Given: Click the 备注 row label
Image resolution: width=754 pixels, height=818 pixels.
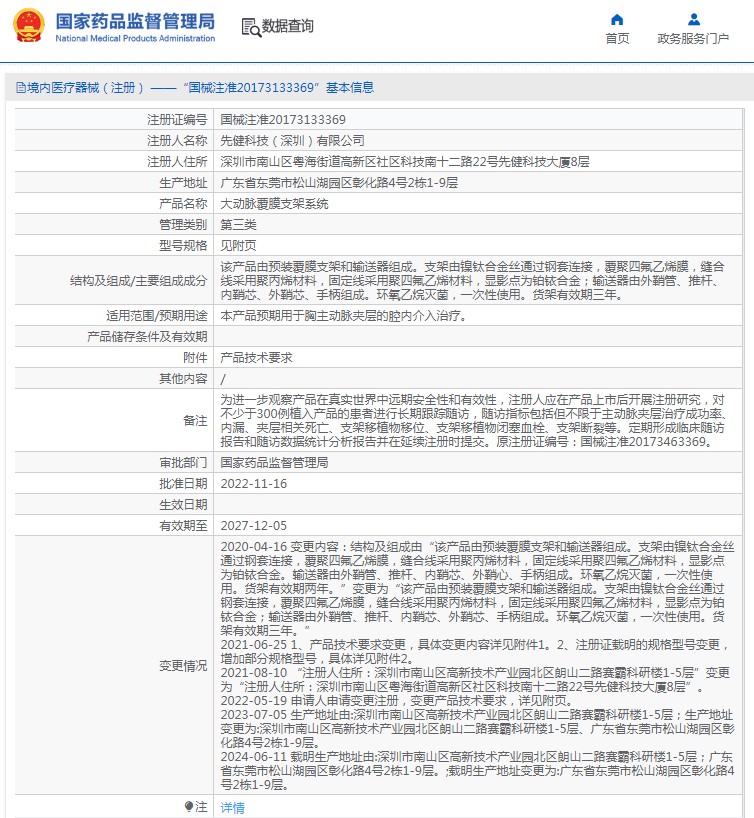Looking at the screenshot, I should click(195, 420).
